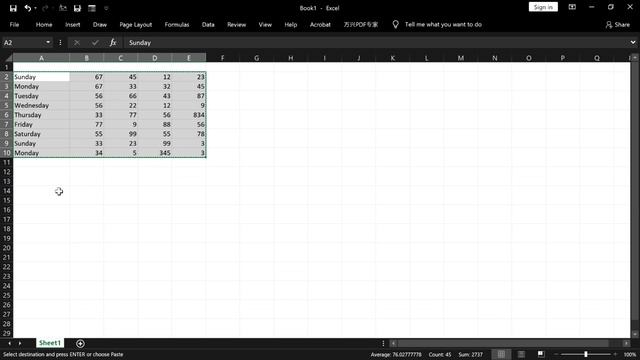
Task: Select the Page Layout tab
Action: [x=136, y=24]
